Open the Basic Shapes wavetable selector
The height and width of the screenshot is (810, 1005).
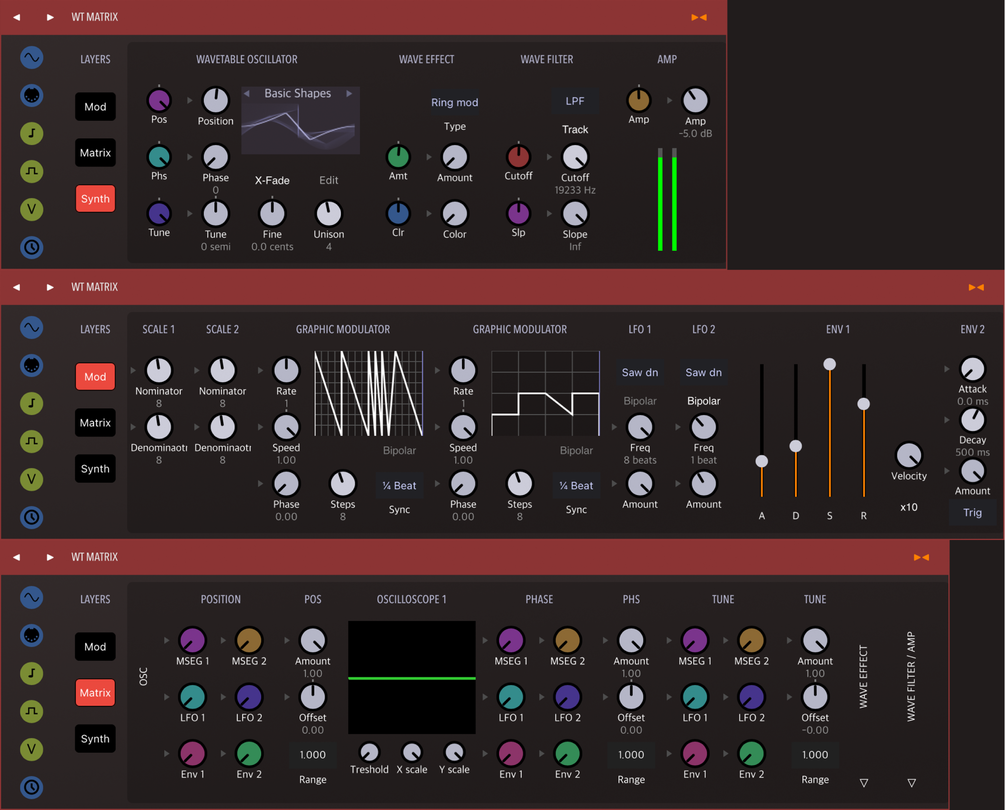(299, 93)
